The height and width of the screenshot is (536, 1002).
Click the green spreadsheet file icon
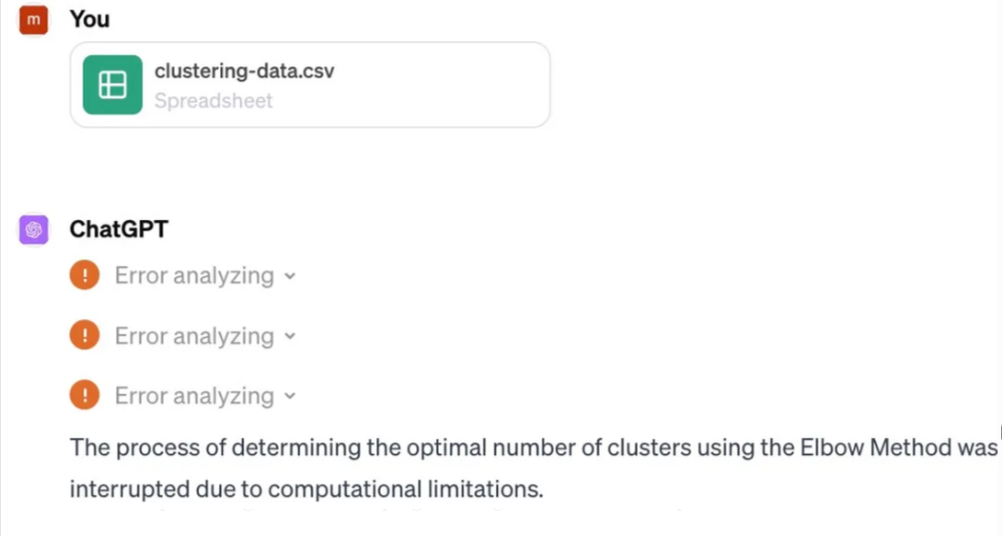(x=112, y=84)
